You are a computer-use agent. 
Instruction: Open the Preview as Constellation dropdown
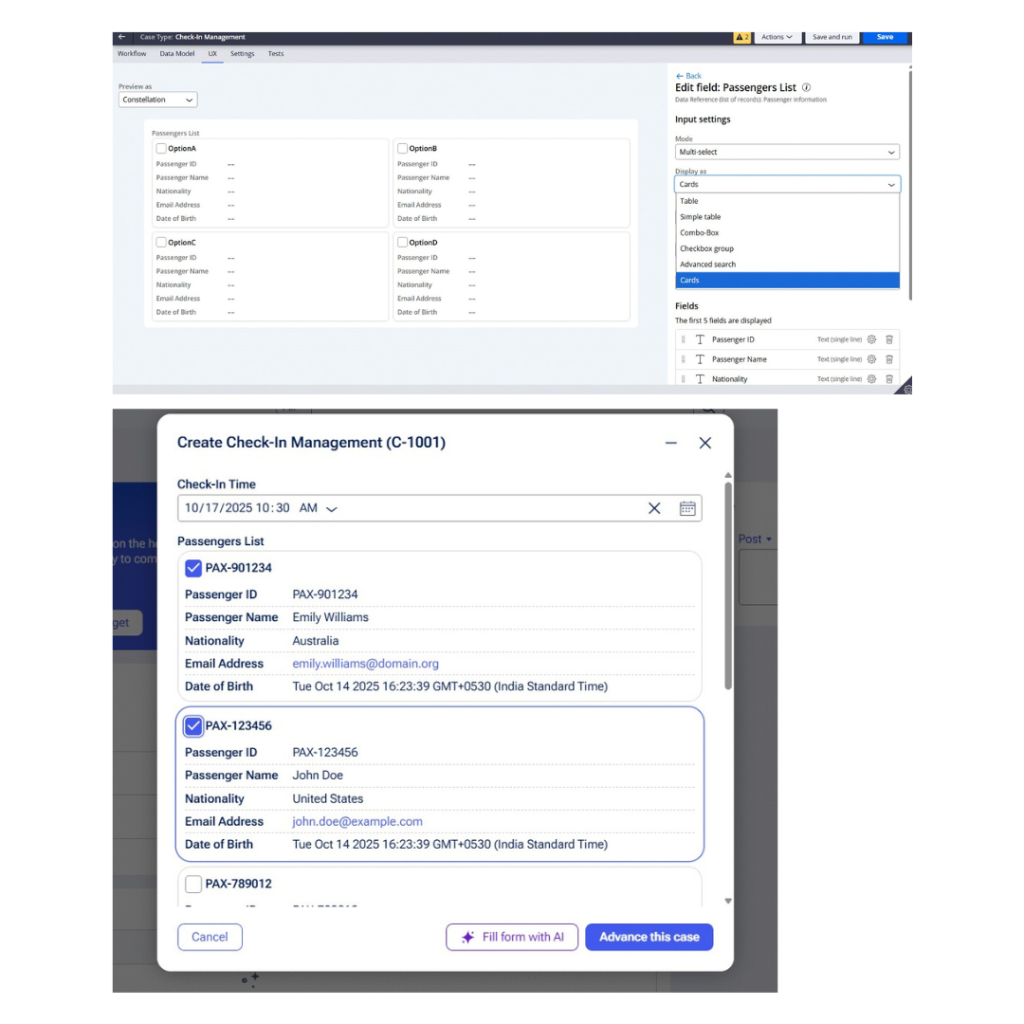click(x=158, y=100)
